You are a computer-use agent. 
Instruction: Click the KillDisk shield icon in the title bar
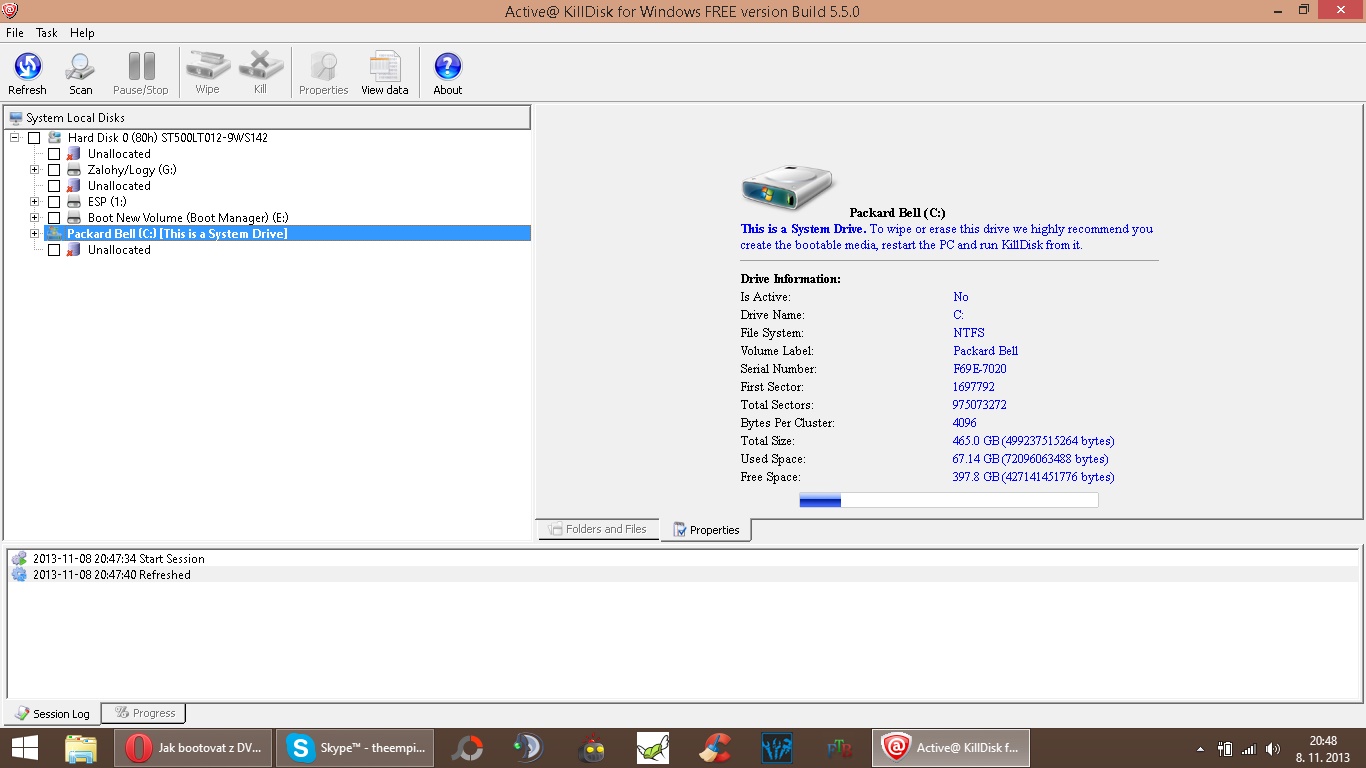11,11
